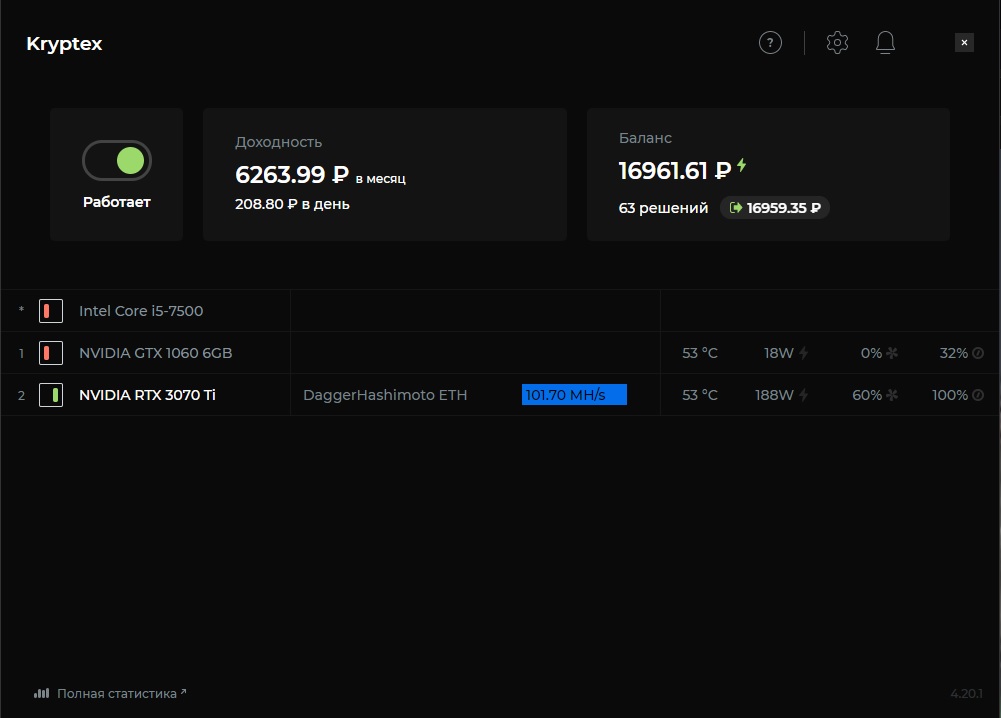This screenshot has width=1001, height=718.
Task: Toggle the mining switch labeled Работает
Action: [117, 160]
